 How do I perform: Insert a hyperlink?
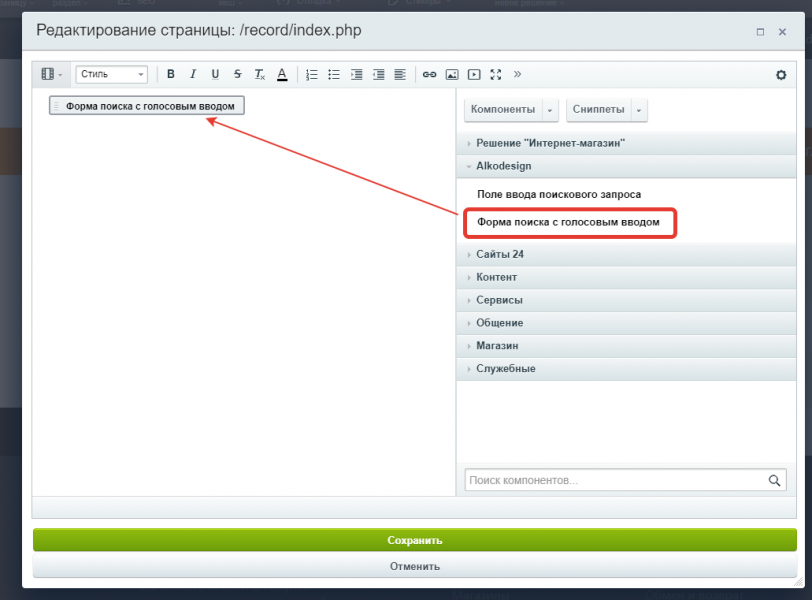429,74
